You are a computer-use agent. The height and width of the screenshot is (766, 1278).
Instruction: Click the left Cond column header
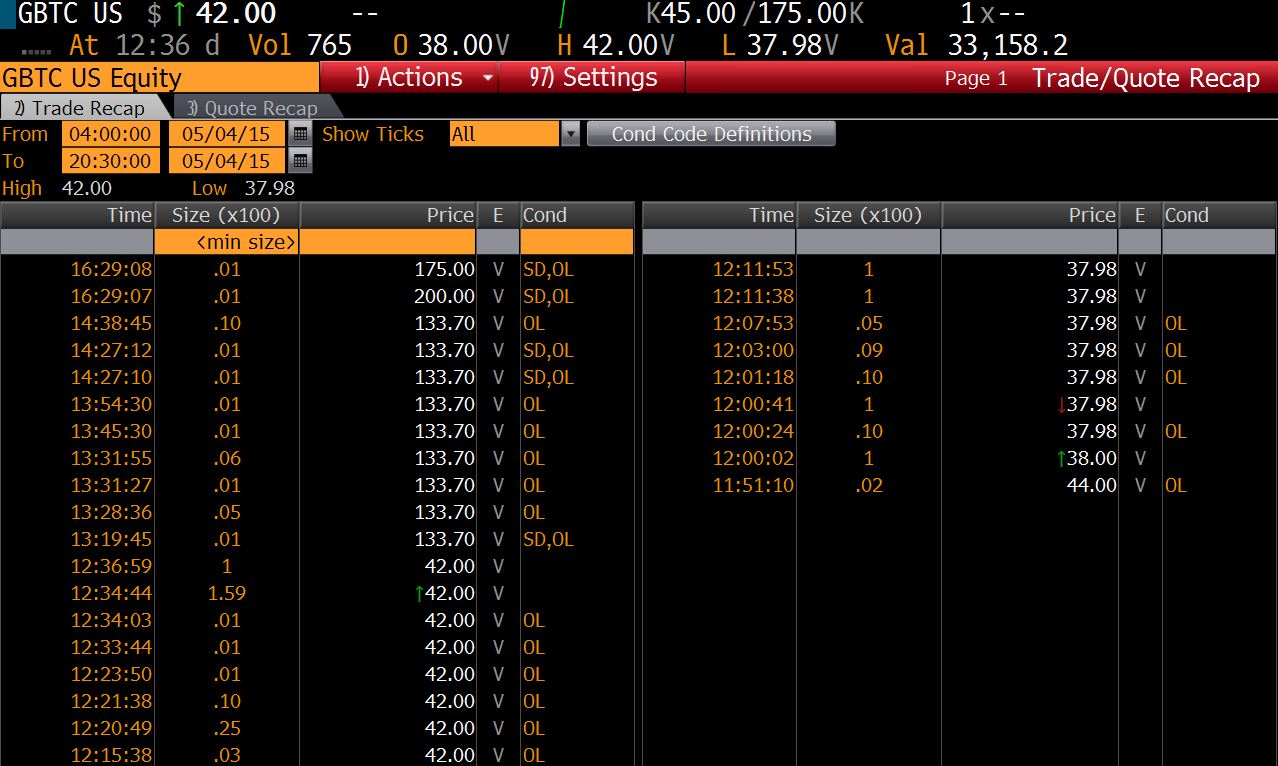577,215
